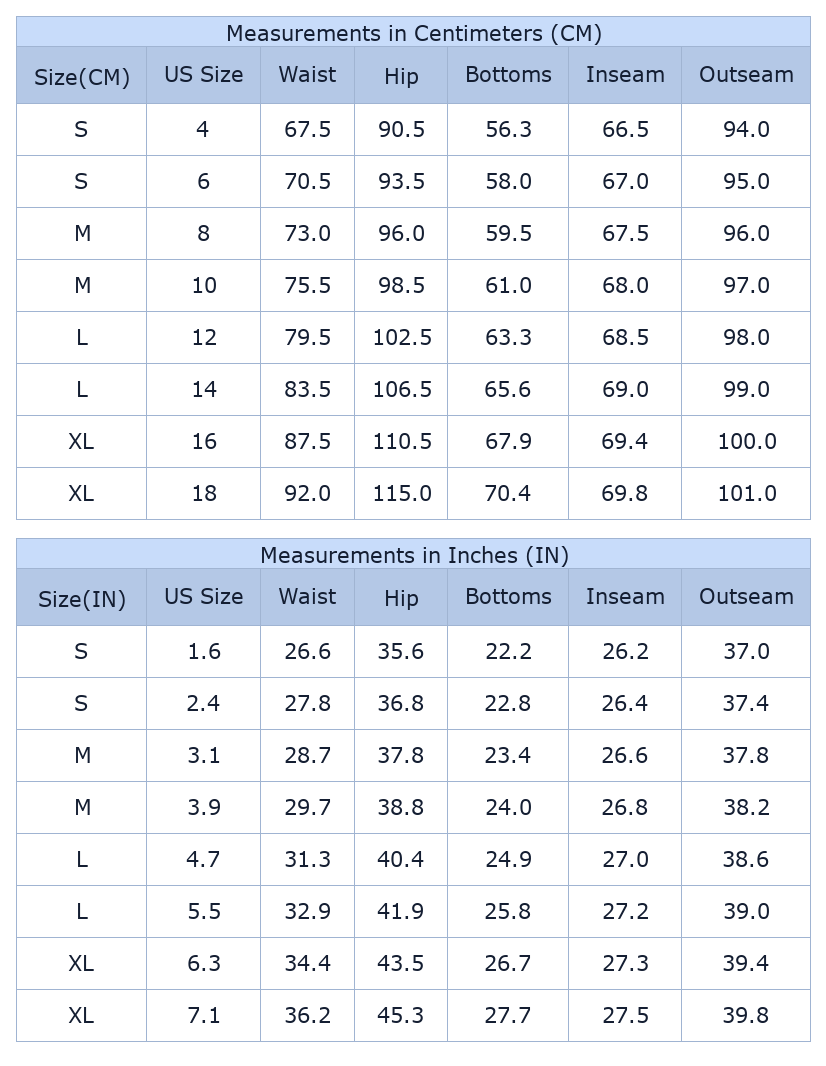Select the US Size value 1.6

[x=203, y=652]
